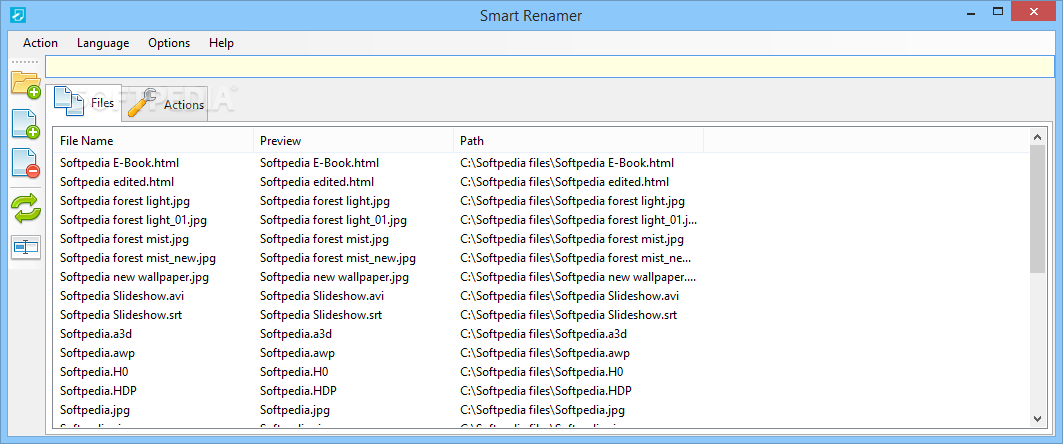Screen dimensions: 1063x444
Task: Select Softpedia forest mist.jpg in File Name column
Action: tap(125, 239)
